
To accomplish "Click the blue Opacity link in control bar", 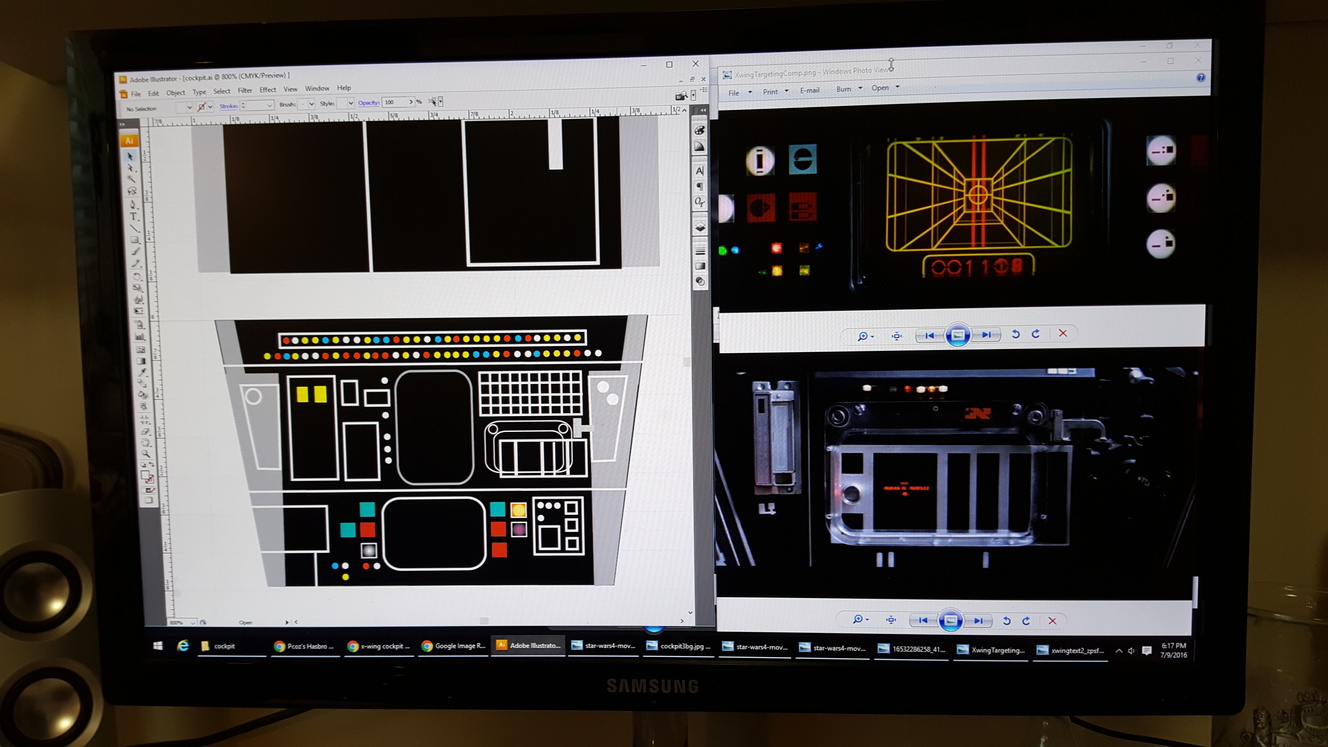I will [369, 103].
